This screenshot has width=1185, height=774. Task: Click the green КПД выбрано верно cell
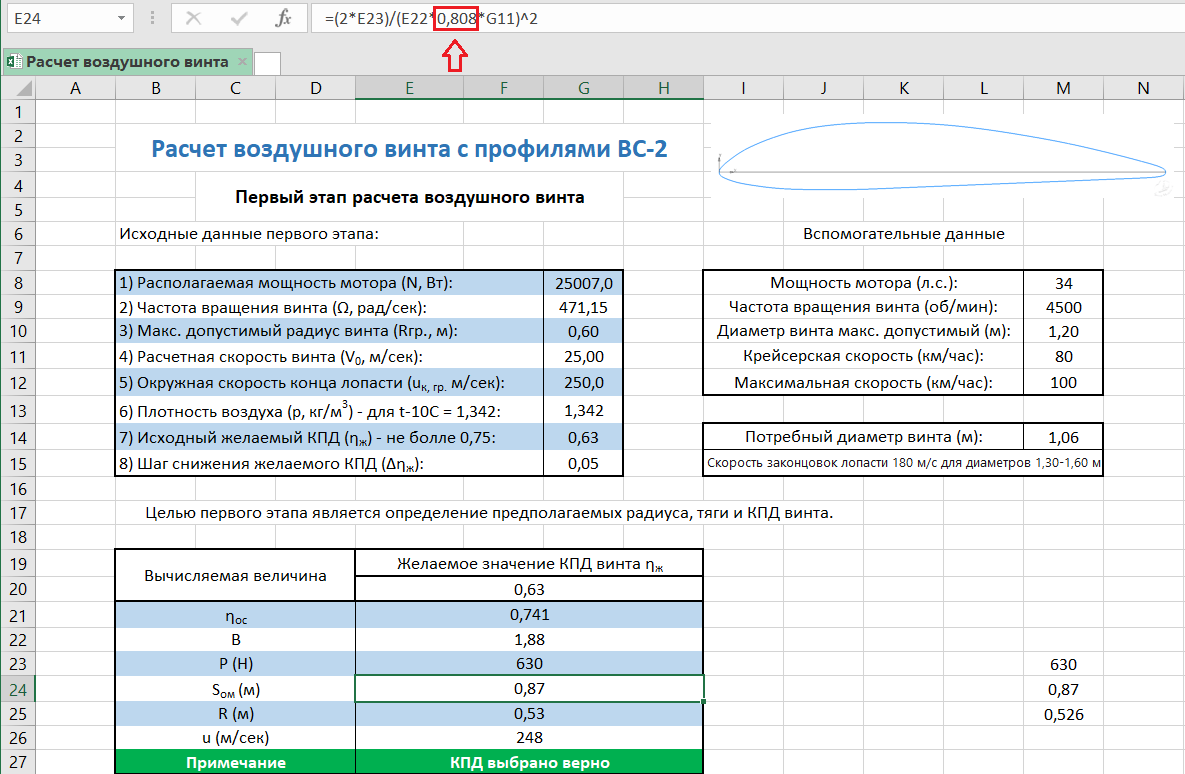(529, 762)
